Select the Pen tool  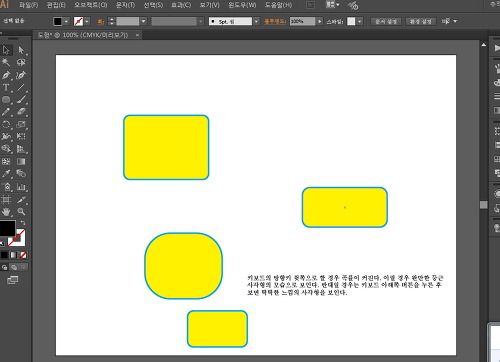(6, 75)
